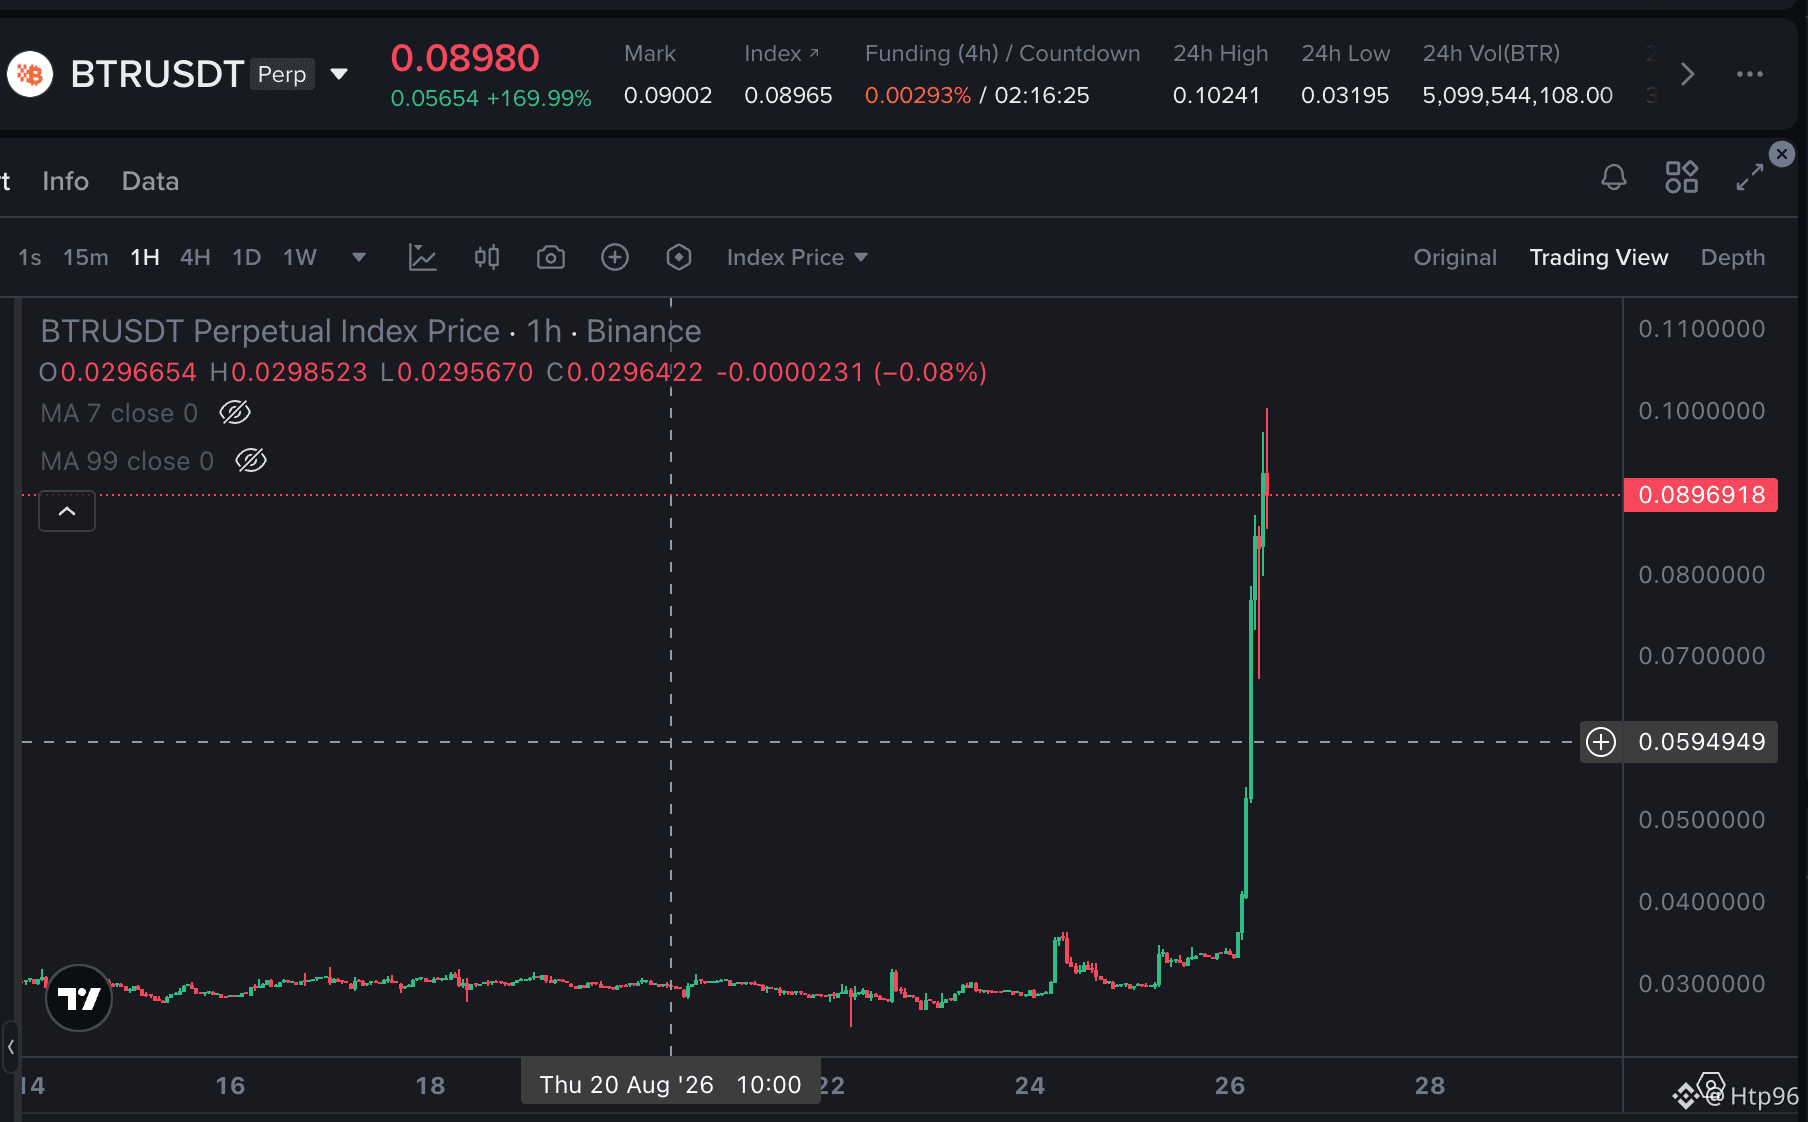Screen dimensions: 1808x1122
Task: Open the three-dot more options menu
Action: pos(1750,74)
